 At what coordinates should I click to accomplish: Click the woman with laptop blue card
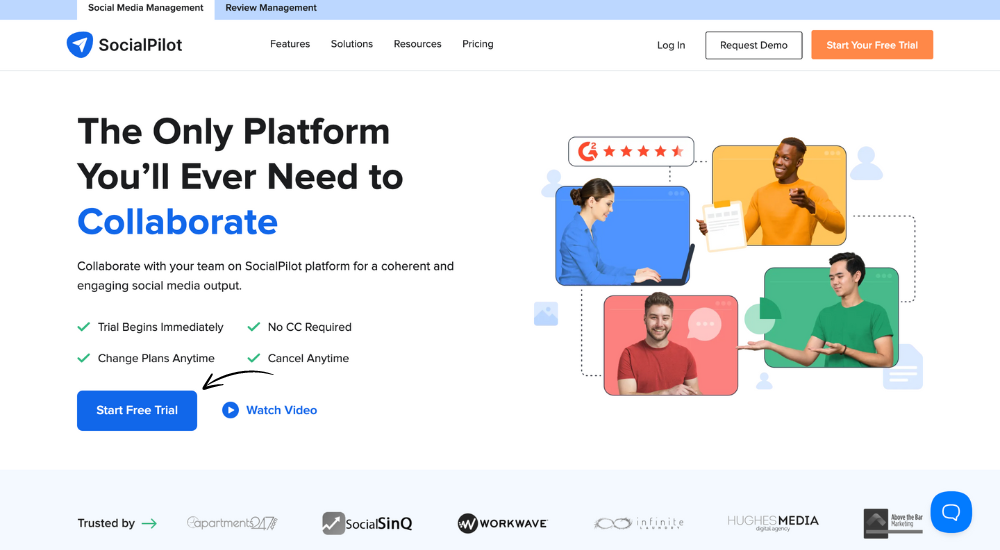tap(622, 235)
